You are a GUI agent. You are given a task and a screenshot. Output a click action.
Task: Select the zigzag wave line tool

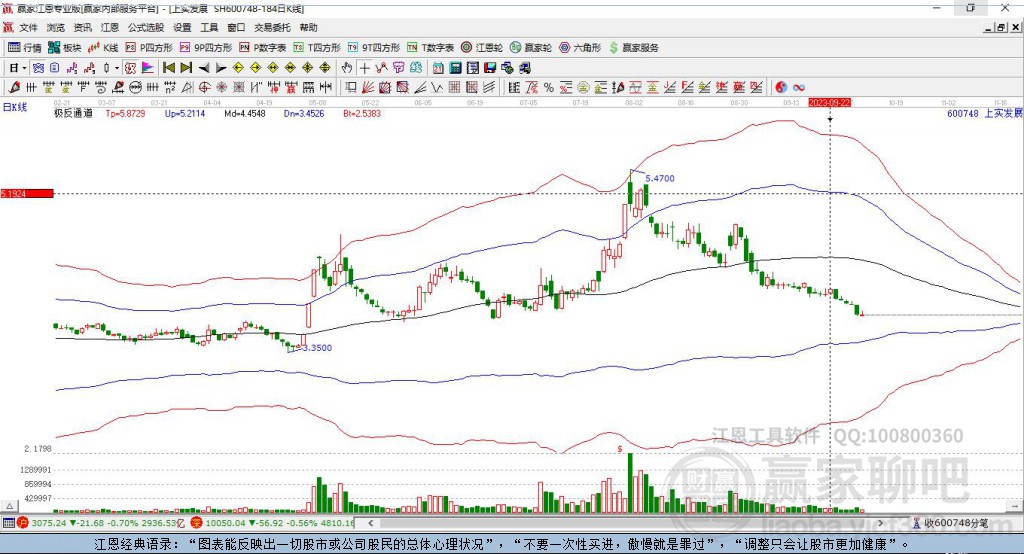click(x=436, y=87)
